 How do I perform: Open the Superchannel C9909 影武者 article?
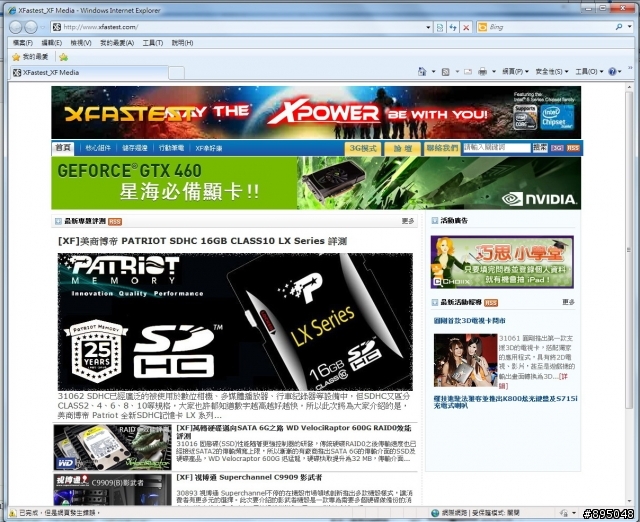point(249,477)
